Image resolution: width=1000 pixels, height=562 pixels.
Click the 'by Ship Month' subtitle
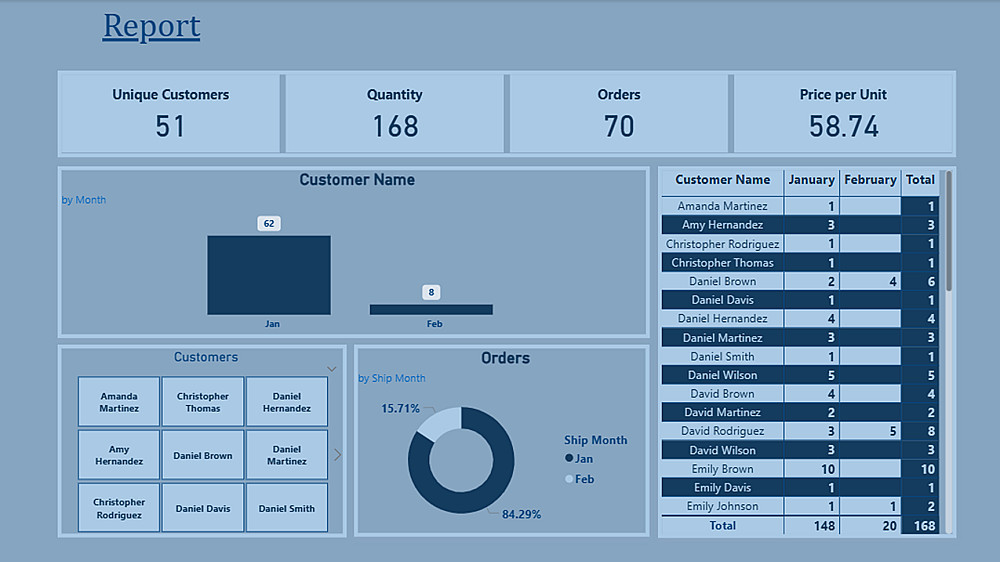pos(392,378)
